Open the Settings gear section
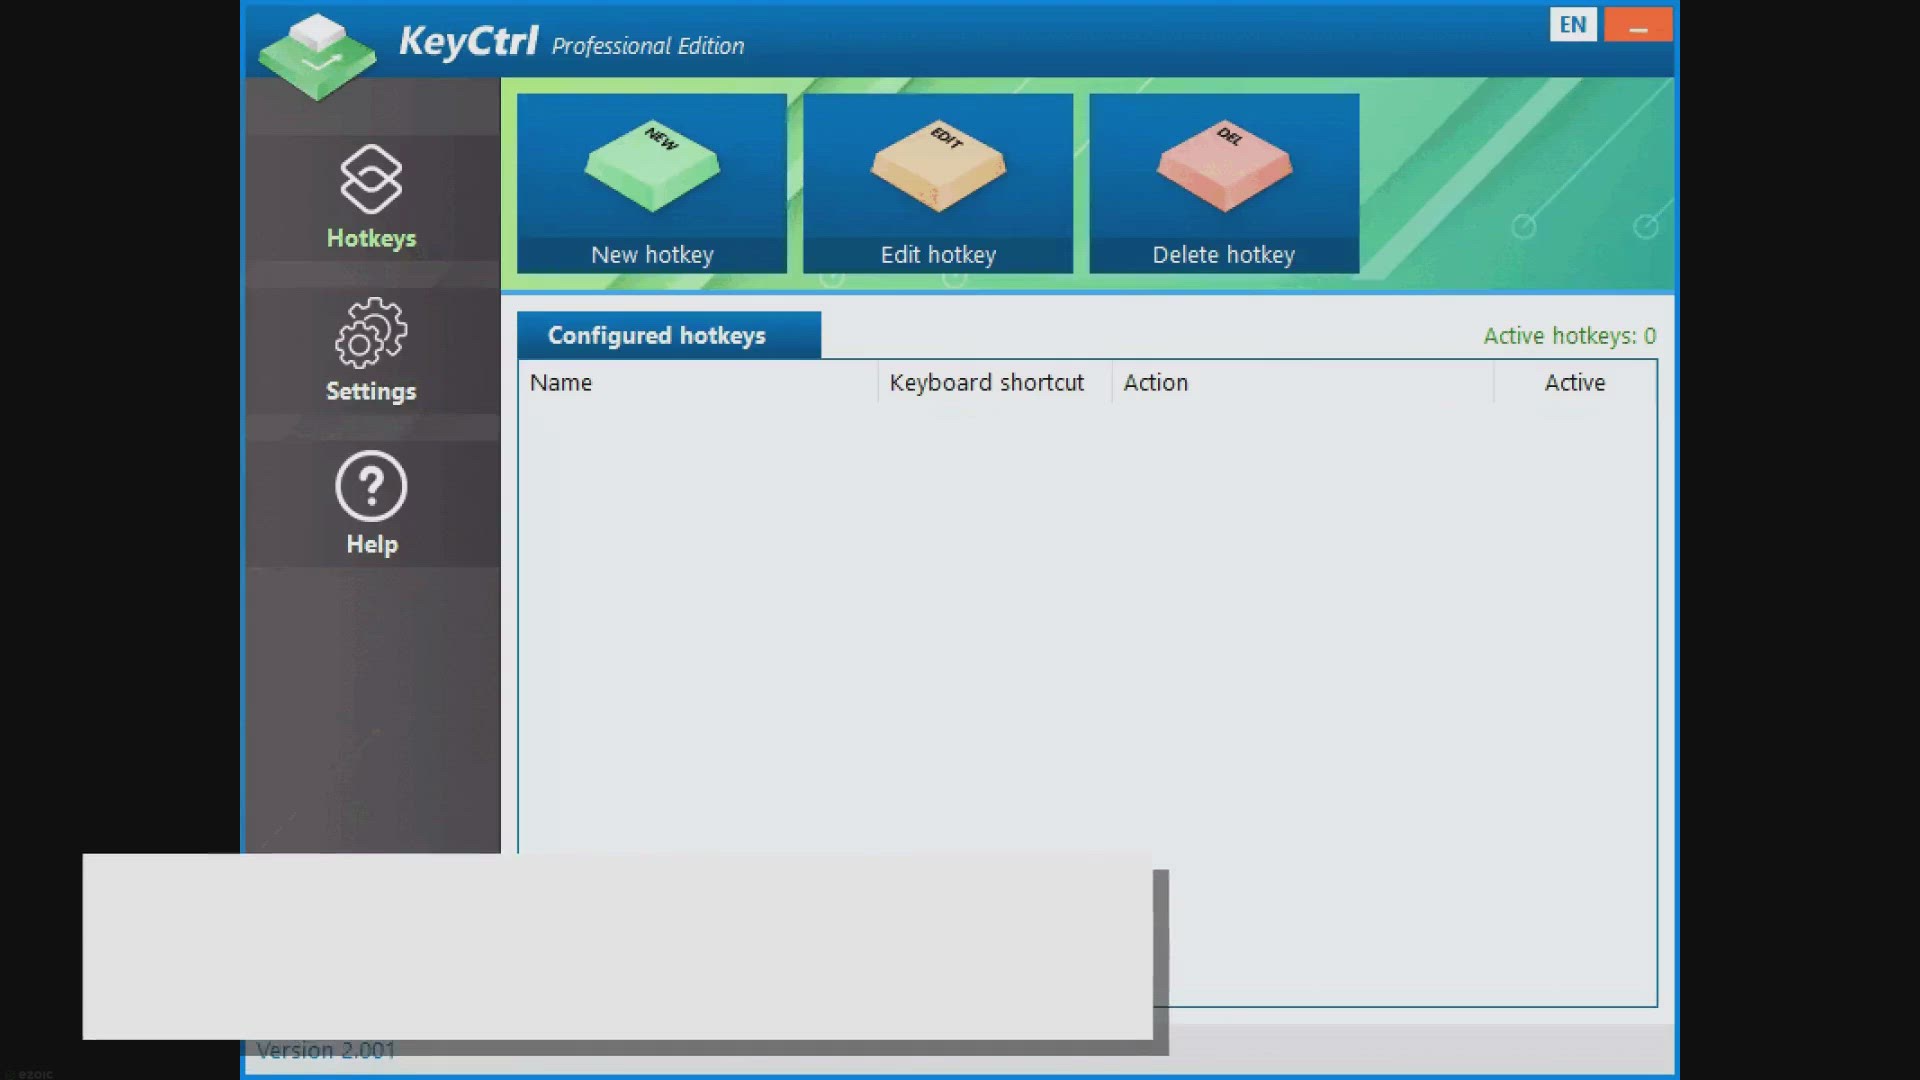This screenshot has height=1080, width=1920. [371, 351]
